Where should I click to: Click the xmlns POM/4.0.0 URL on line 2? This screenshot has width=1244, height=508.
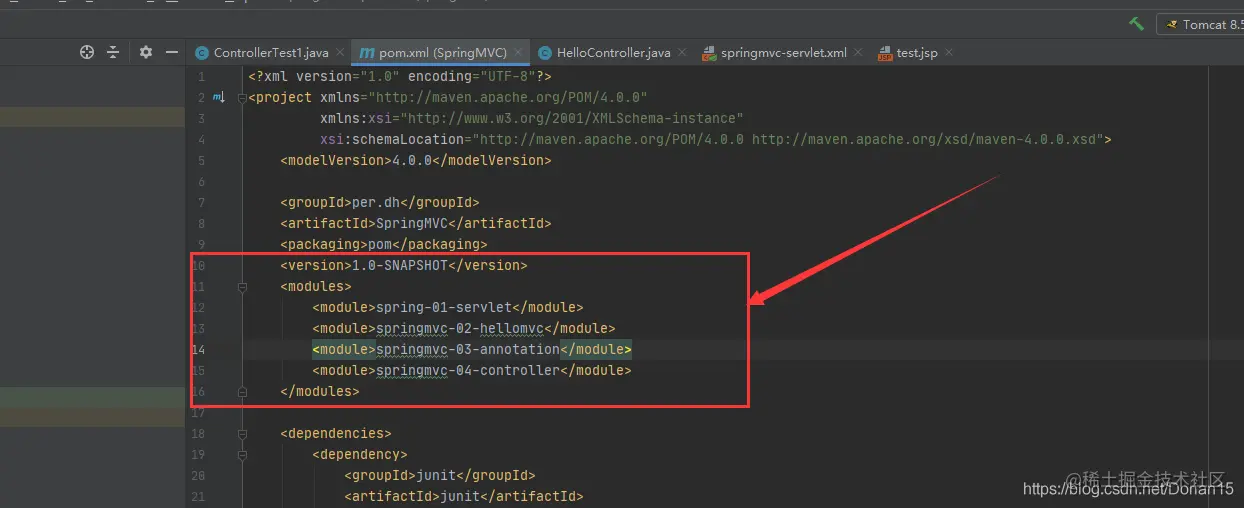pyautogui.click(x=508, y=98)
